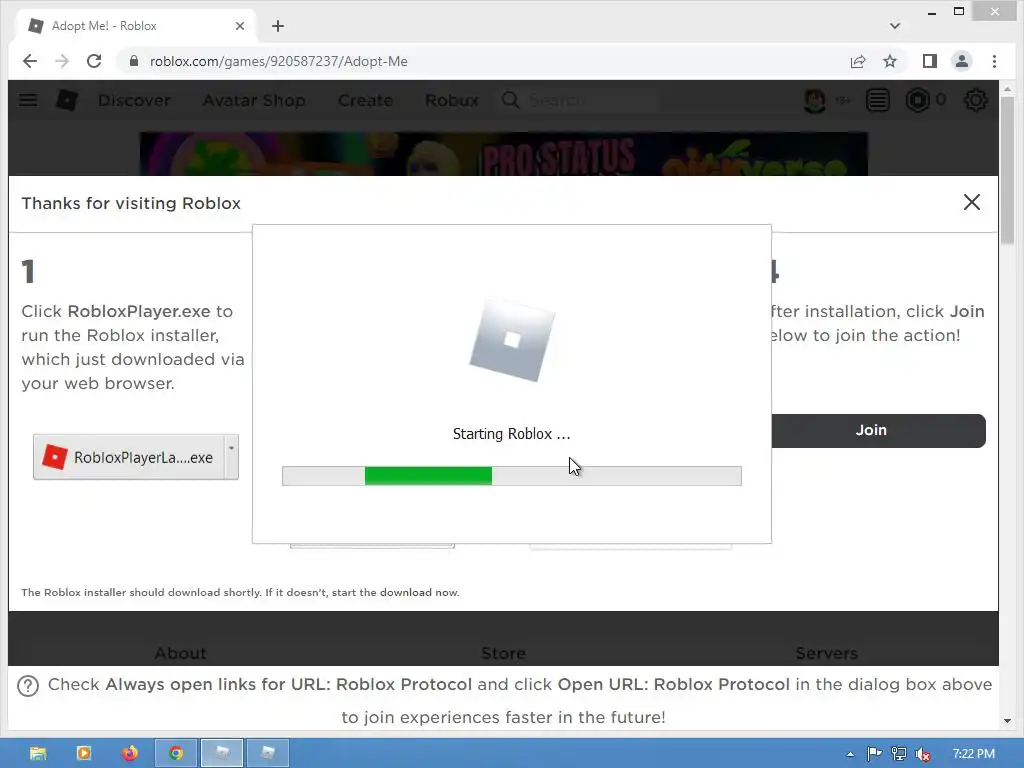
Task: Go to the Robux menu item
Action: 452,101
